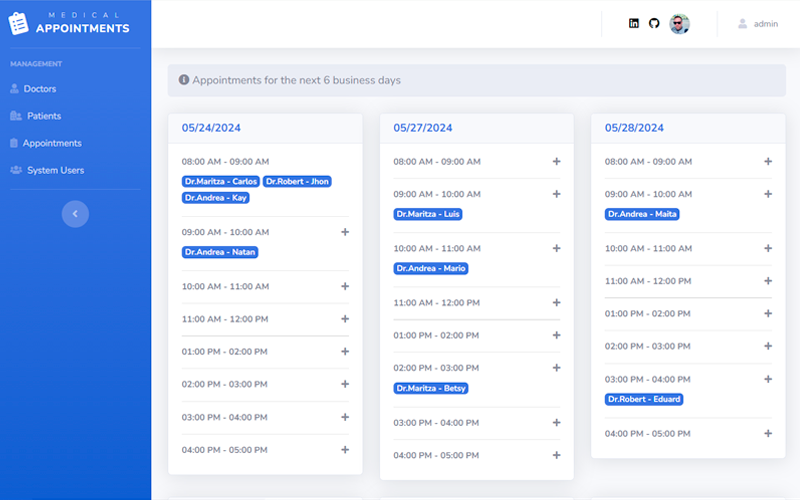Open the LinkedIn icon link
The height and width of the screenshot is (500, 800).
point(634,23)
